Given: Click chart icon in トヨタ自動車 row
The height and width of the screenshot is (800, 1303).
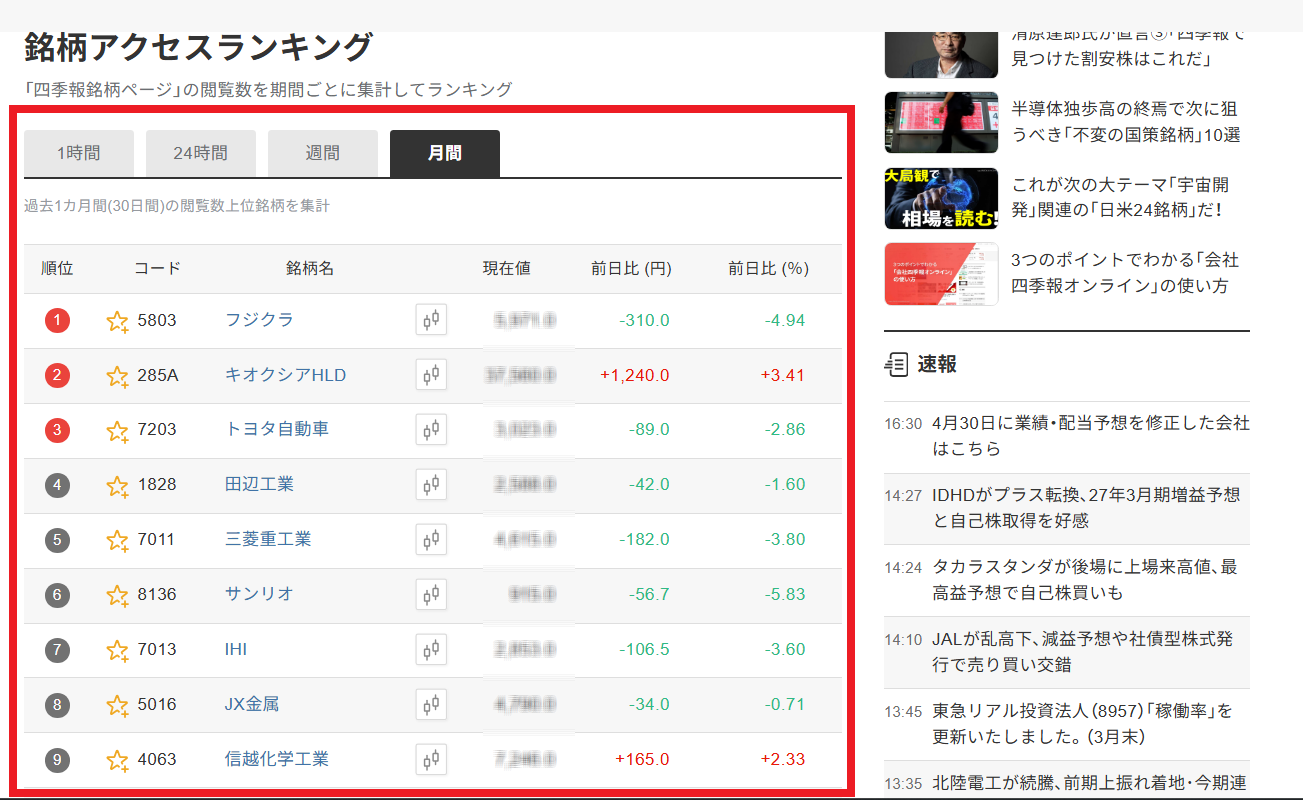Looking at the screenshot, I should (431, 430).
